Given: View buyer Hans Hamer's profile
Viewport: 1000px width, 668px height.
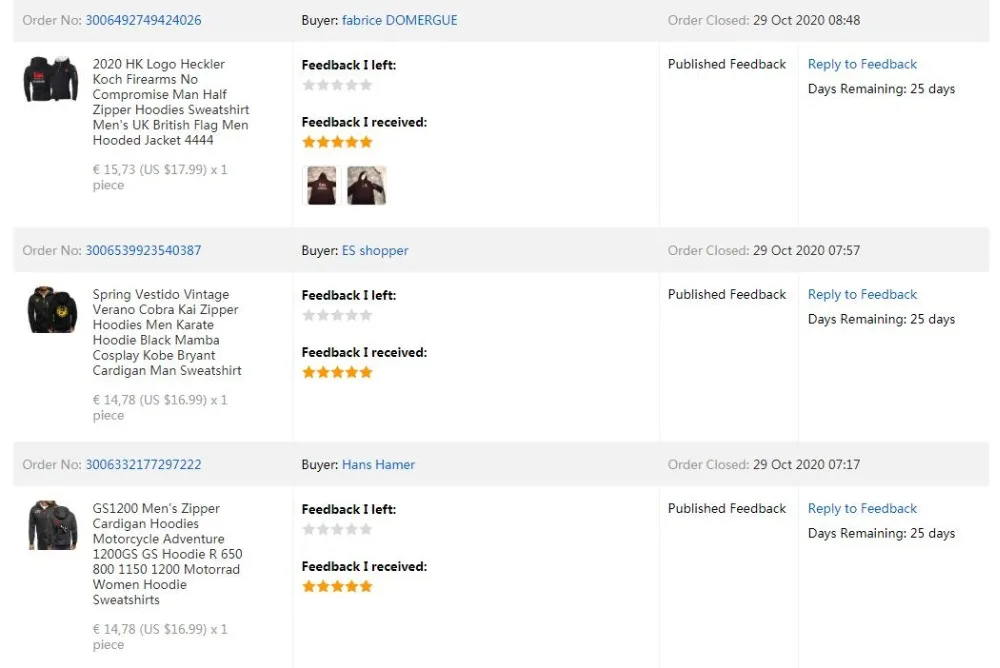Looking at the screenshot, I should pyautogui.click(x=378, y=464).
